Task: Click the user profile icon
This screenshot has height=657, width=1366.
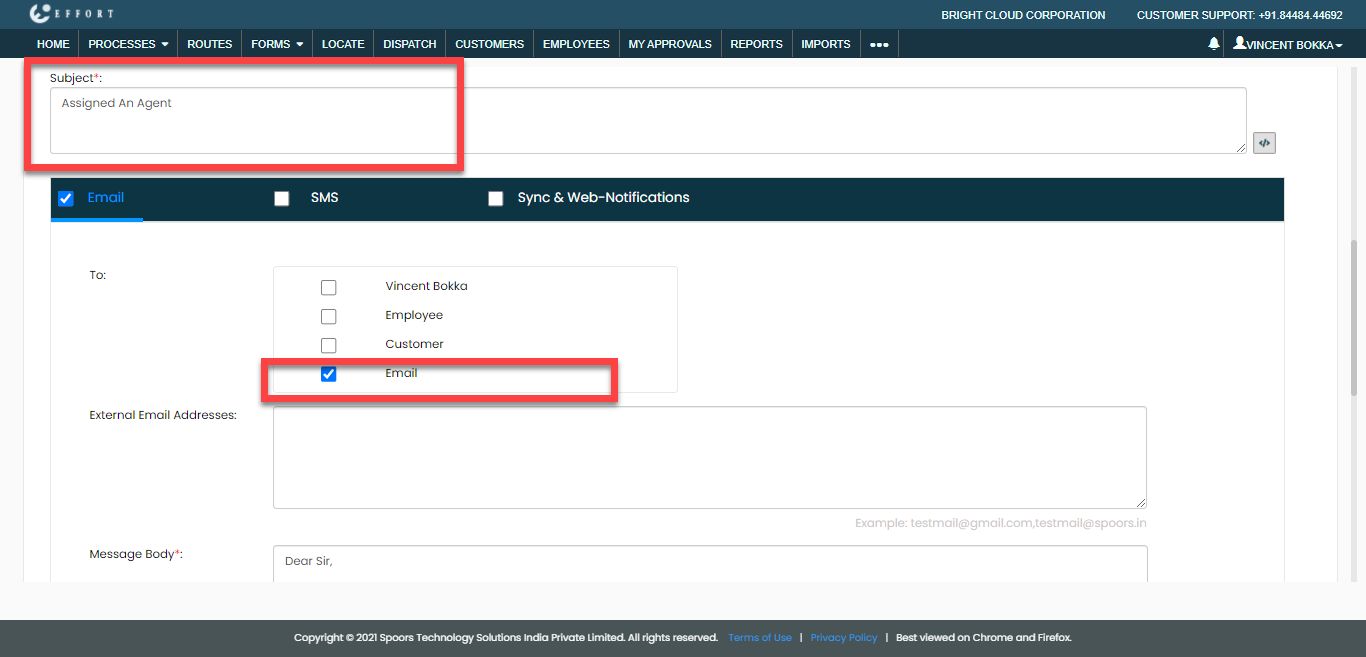Action: click(x=1240, y=43)
